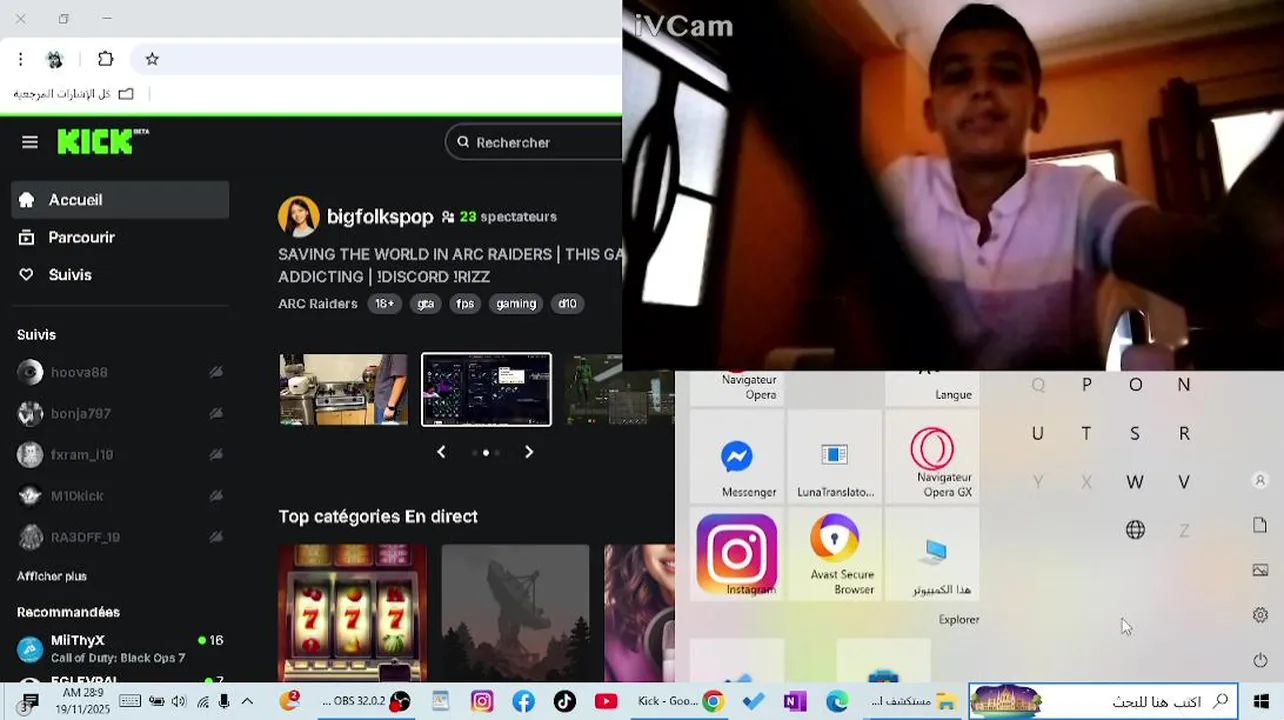Jump to letter P in the app index
Image resolution: width=1284 pixels, height=720 pixels.
tap(1087, 385)
